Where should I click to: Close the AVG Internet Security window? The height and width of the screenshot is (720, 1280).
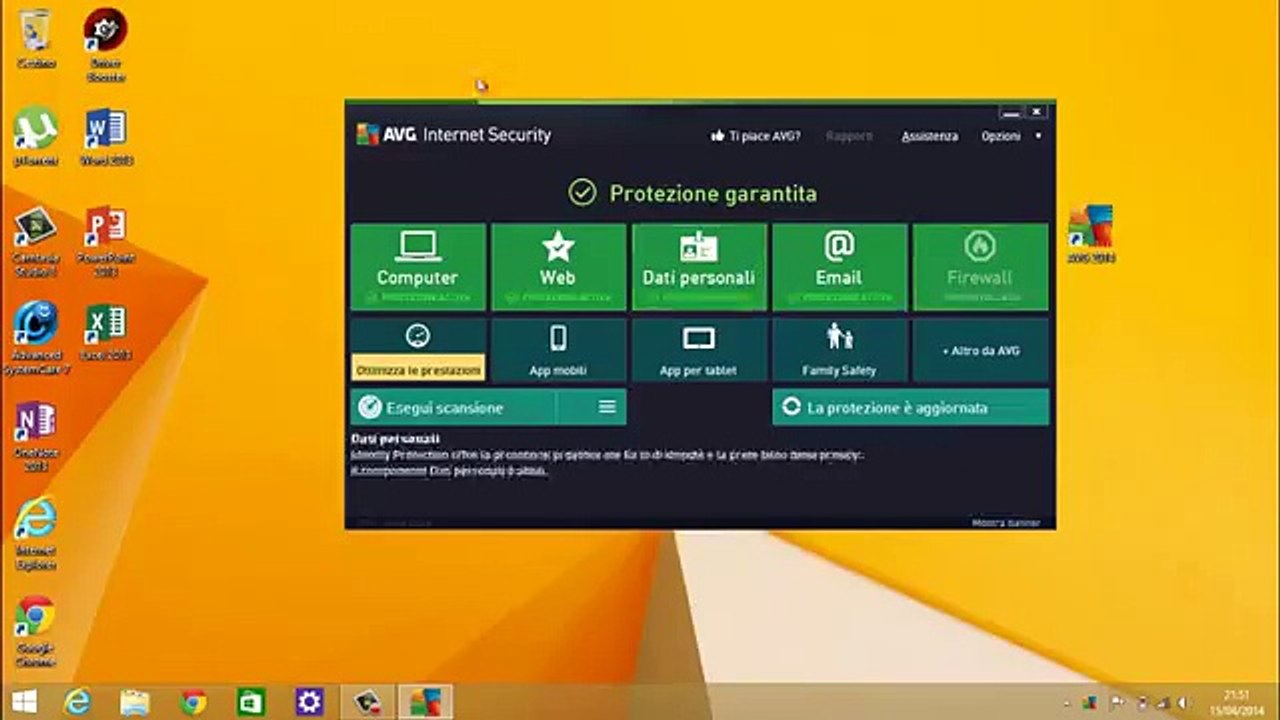(x=1036, y=111)
